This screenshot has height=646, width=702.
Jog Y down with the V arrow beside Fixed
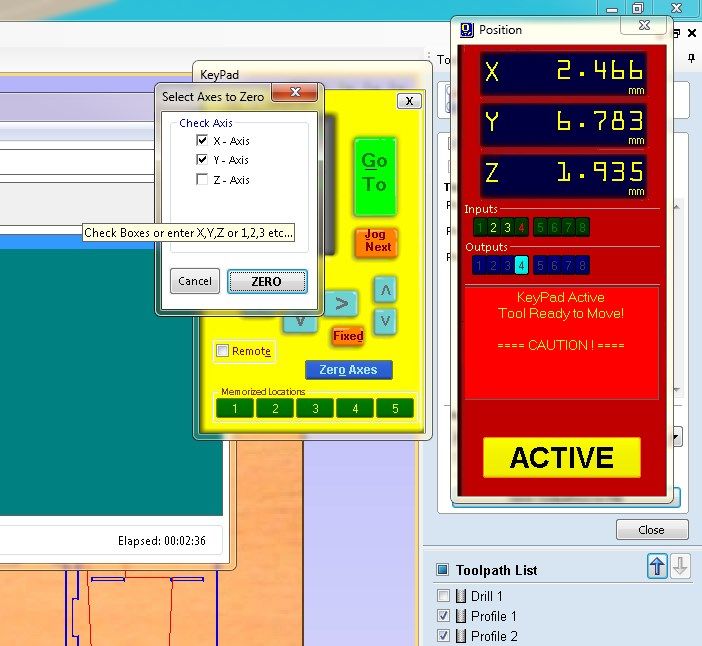[x=300, y=323]
